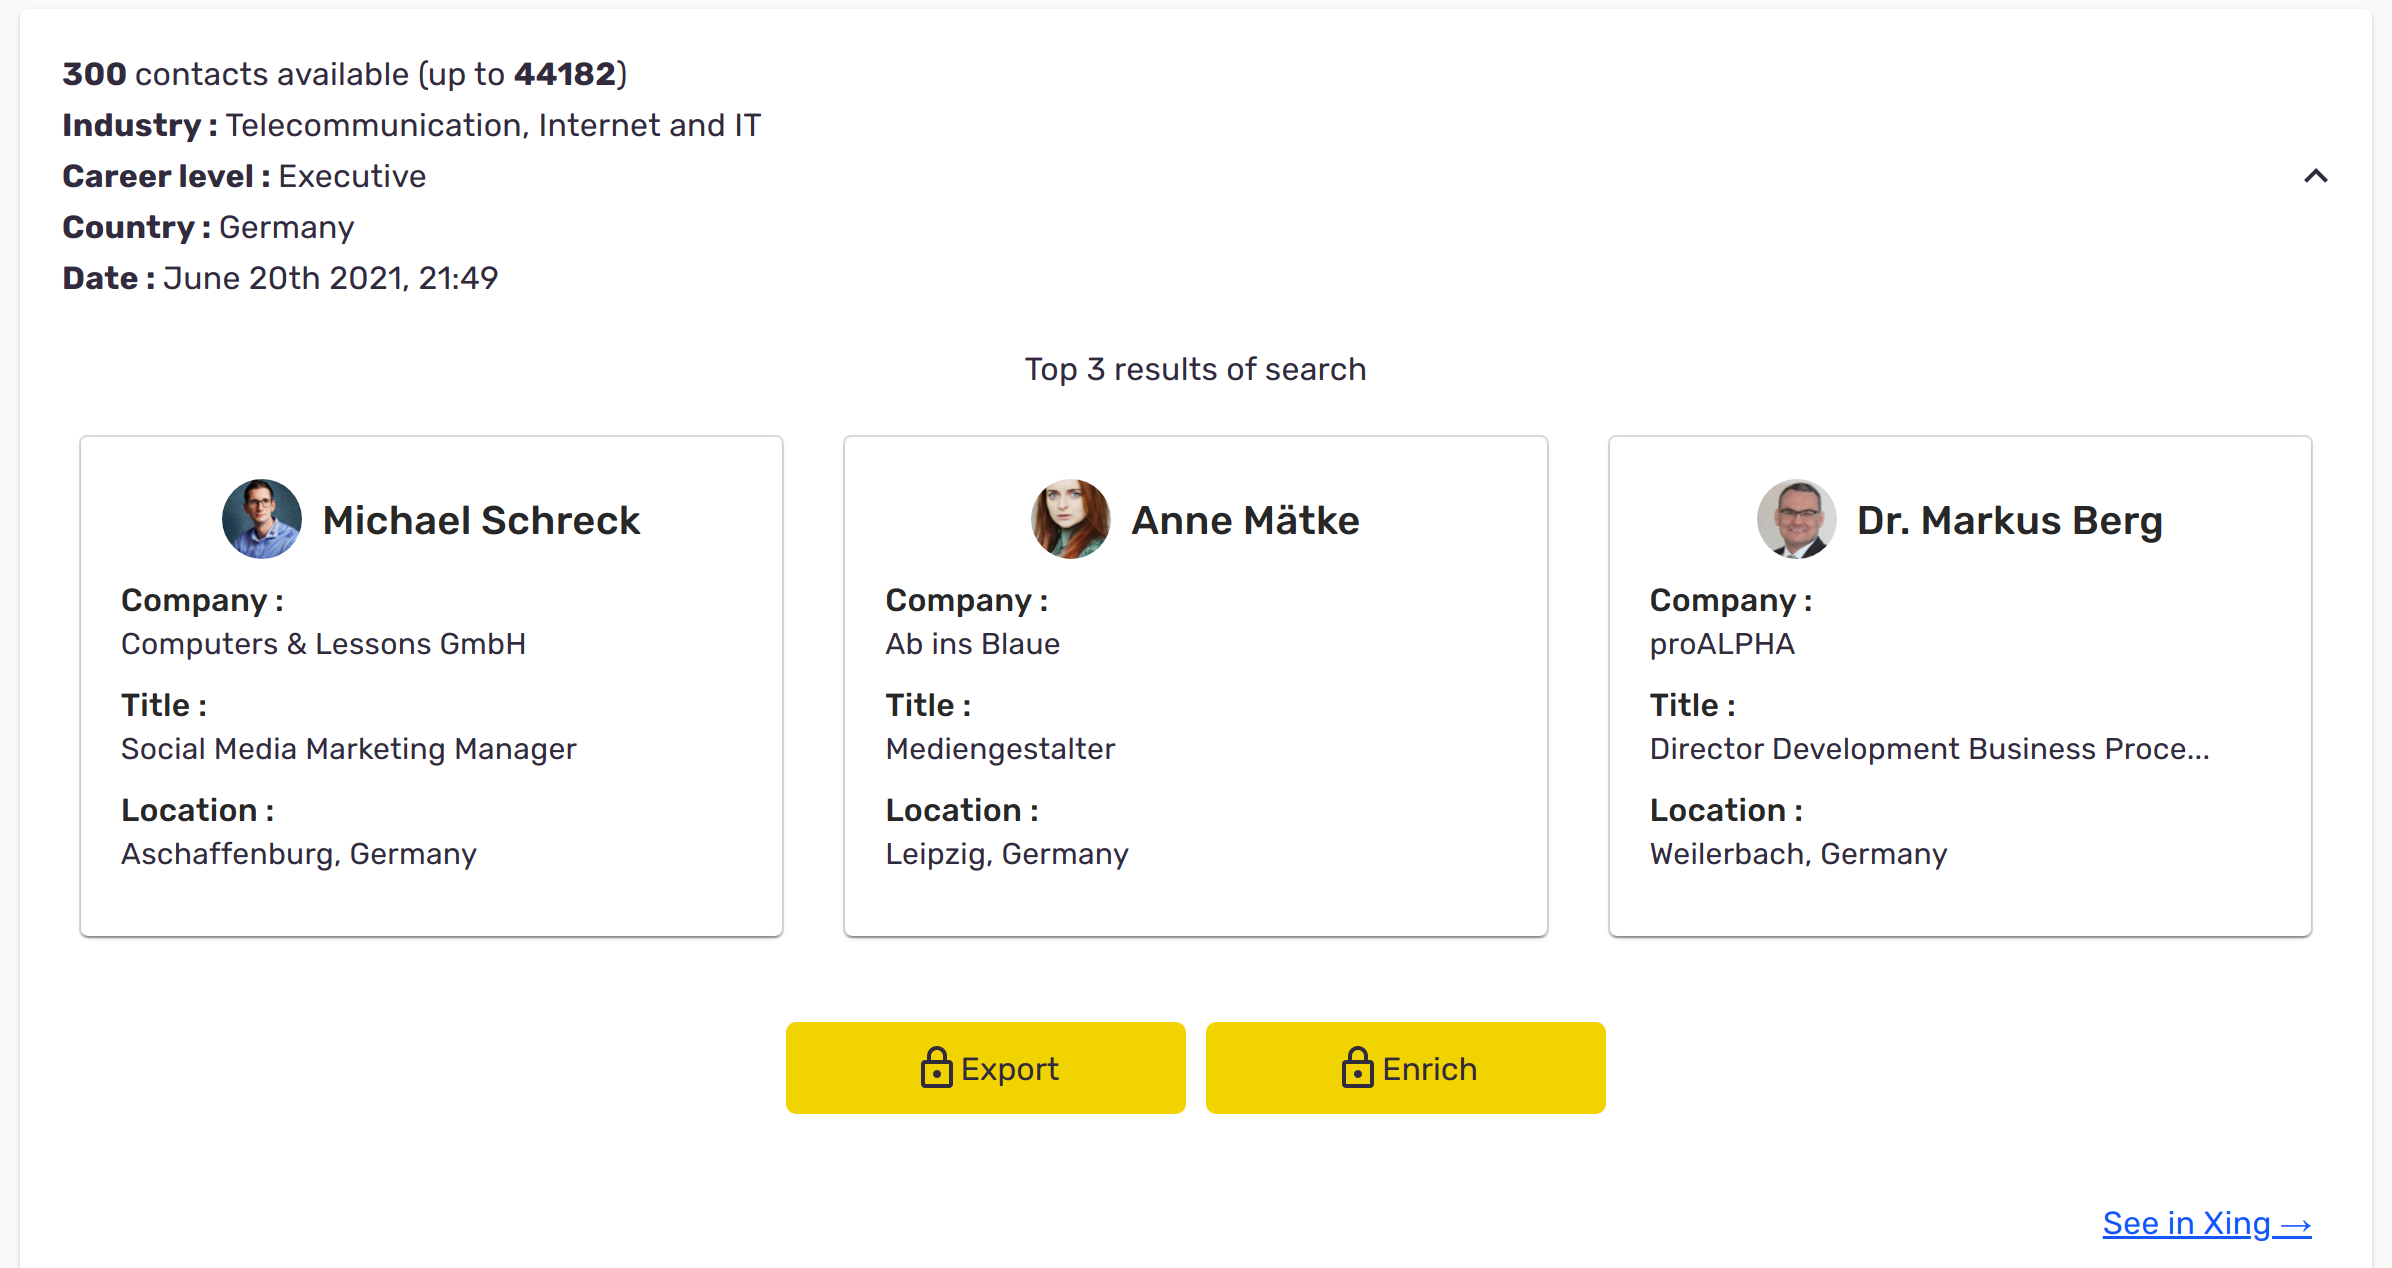The height and width of the screenshot is (1268, 2392).
Task: Click the Mediengestalter title text
Action: 1000,749
